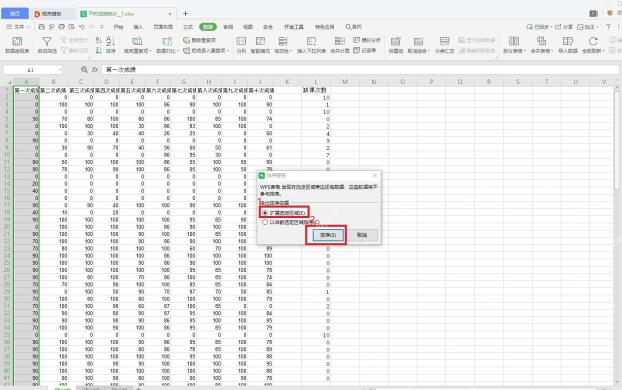Add a new document tab with plus
Screen dimensions: 622x390
185,13
